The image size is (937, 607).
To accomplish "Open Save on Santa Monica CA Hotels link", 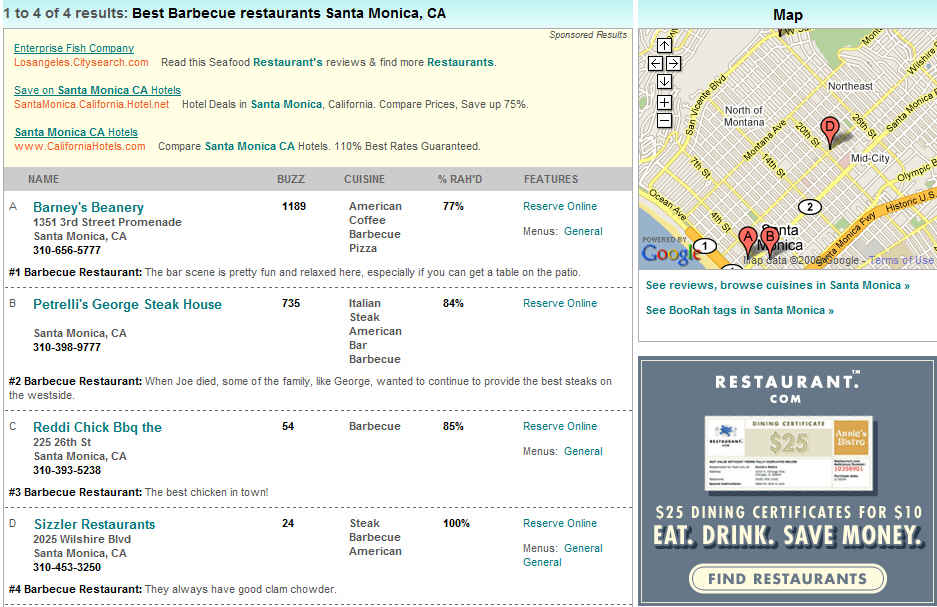I will click(97, 90).
